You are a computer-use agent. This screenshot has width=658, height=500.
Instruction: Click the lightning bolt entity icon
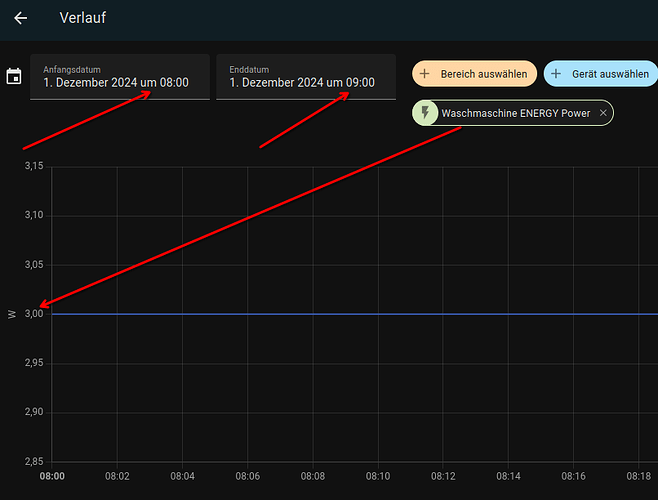click(x=425, y=113)
